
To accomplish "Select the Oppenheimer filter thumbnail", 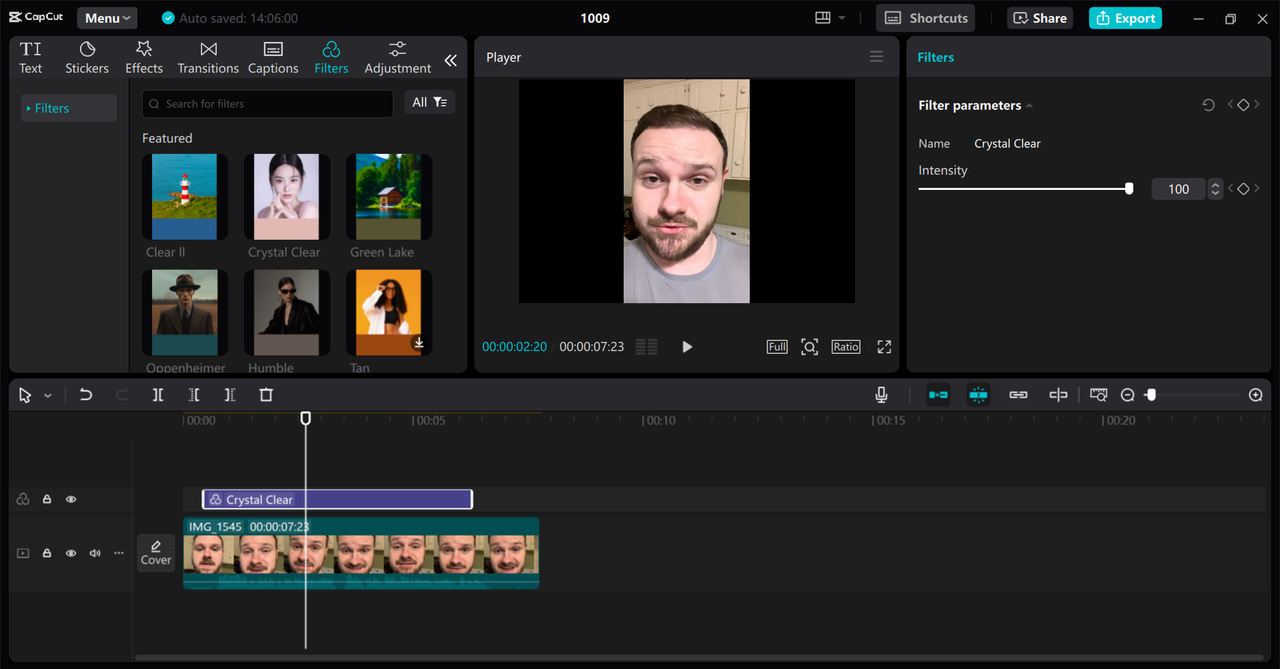I will coord(184,312).
